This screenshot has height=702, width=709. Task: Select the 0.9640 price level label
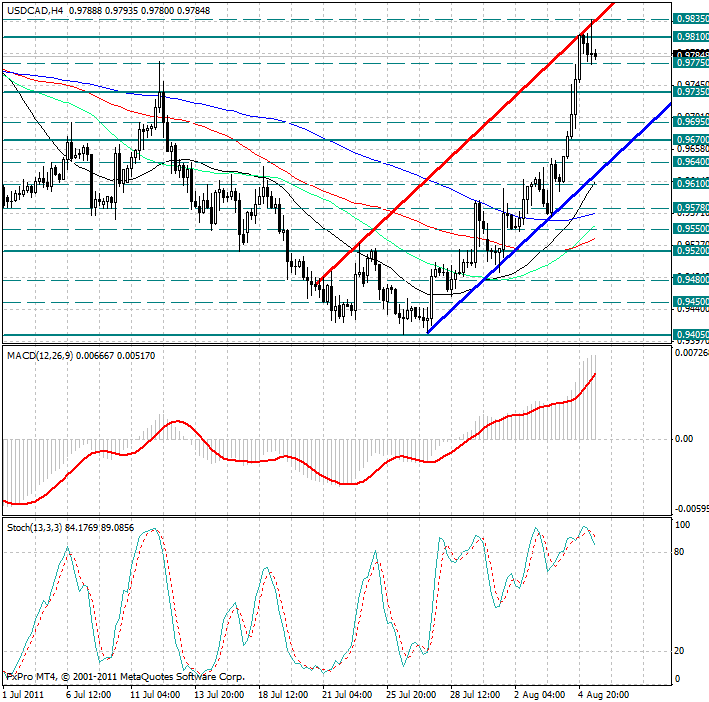tap(691, 162)
